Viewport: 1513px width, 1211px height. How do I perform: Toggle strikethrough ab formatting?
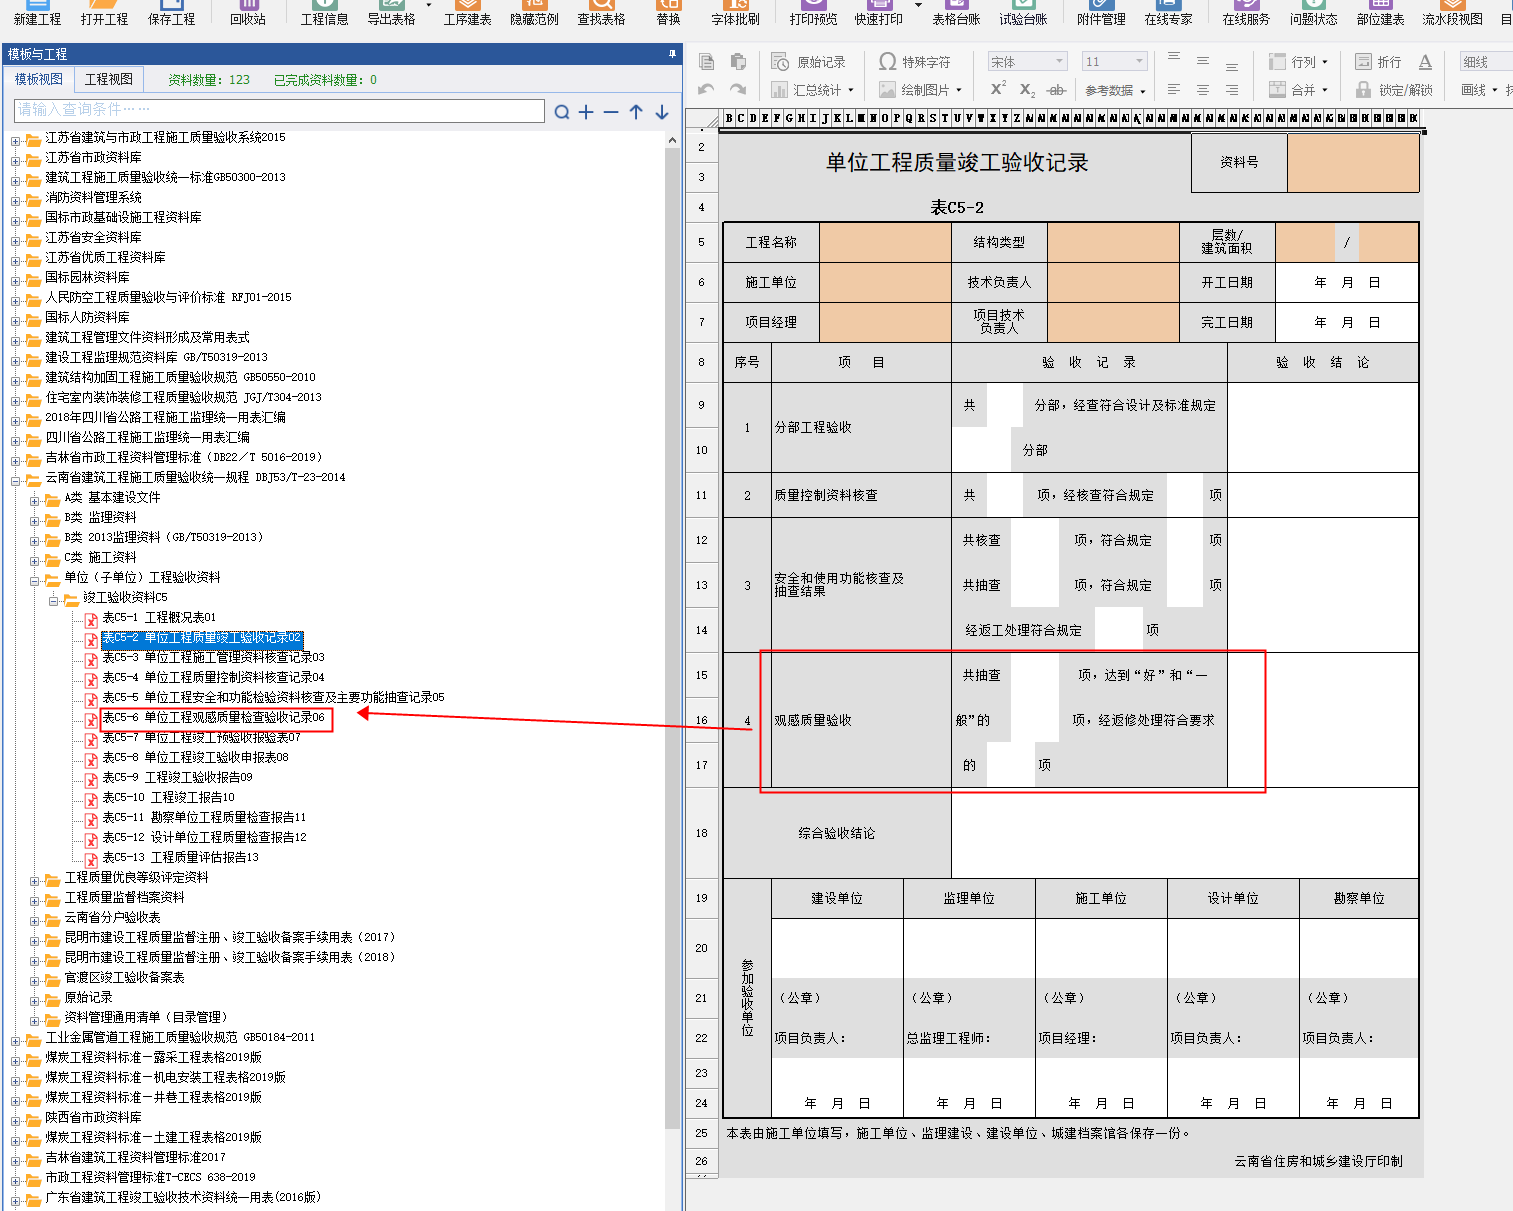pyautogui.click(x=1056, y=90)
